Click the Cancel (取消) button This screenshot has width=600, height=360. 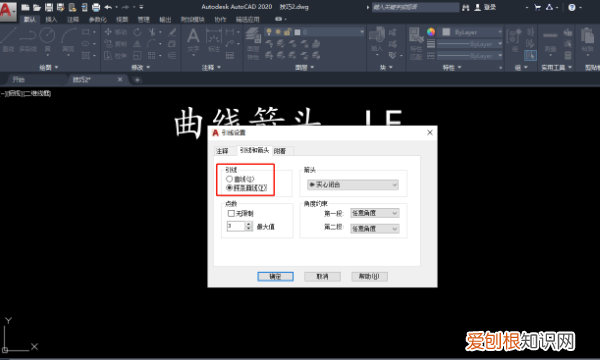322,276
